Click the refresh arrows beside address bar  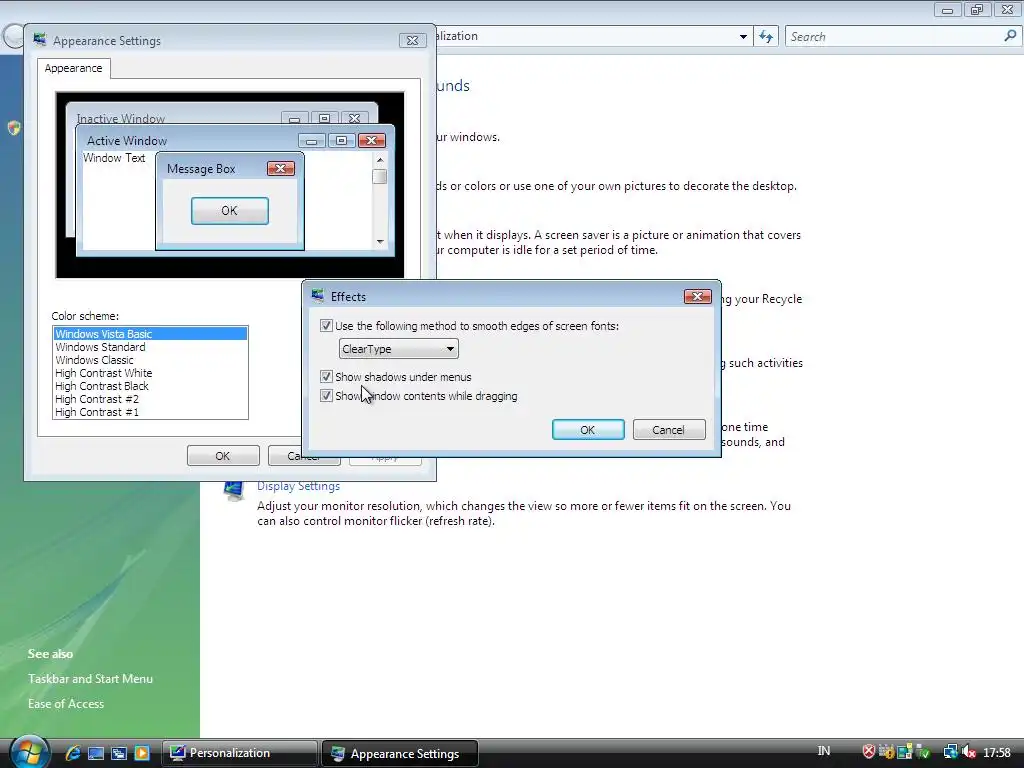766,37
